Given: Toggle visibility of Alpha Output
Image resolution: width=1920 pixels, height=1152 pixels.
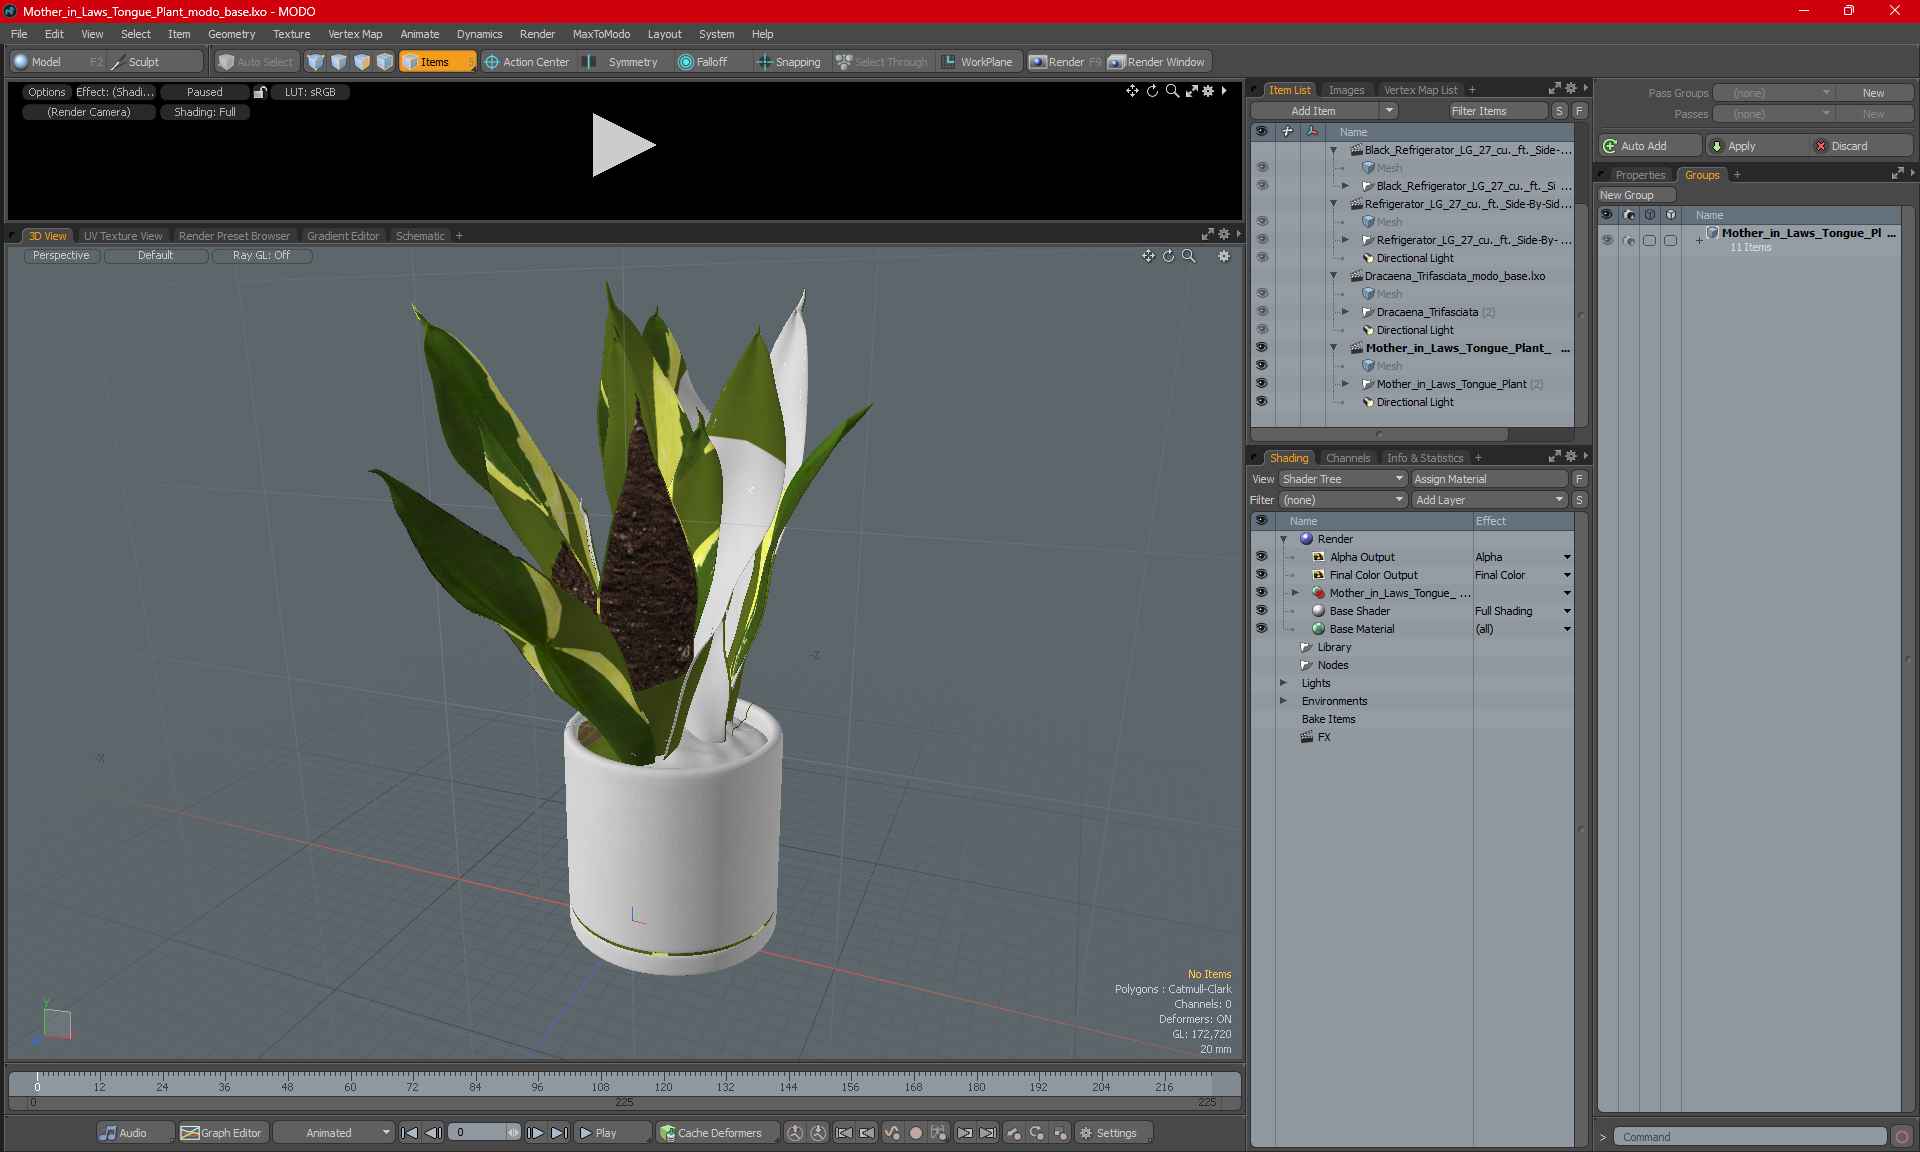Looking at the screenshot, I should pos(1261,557).
